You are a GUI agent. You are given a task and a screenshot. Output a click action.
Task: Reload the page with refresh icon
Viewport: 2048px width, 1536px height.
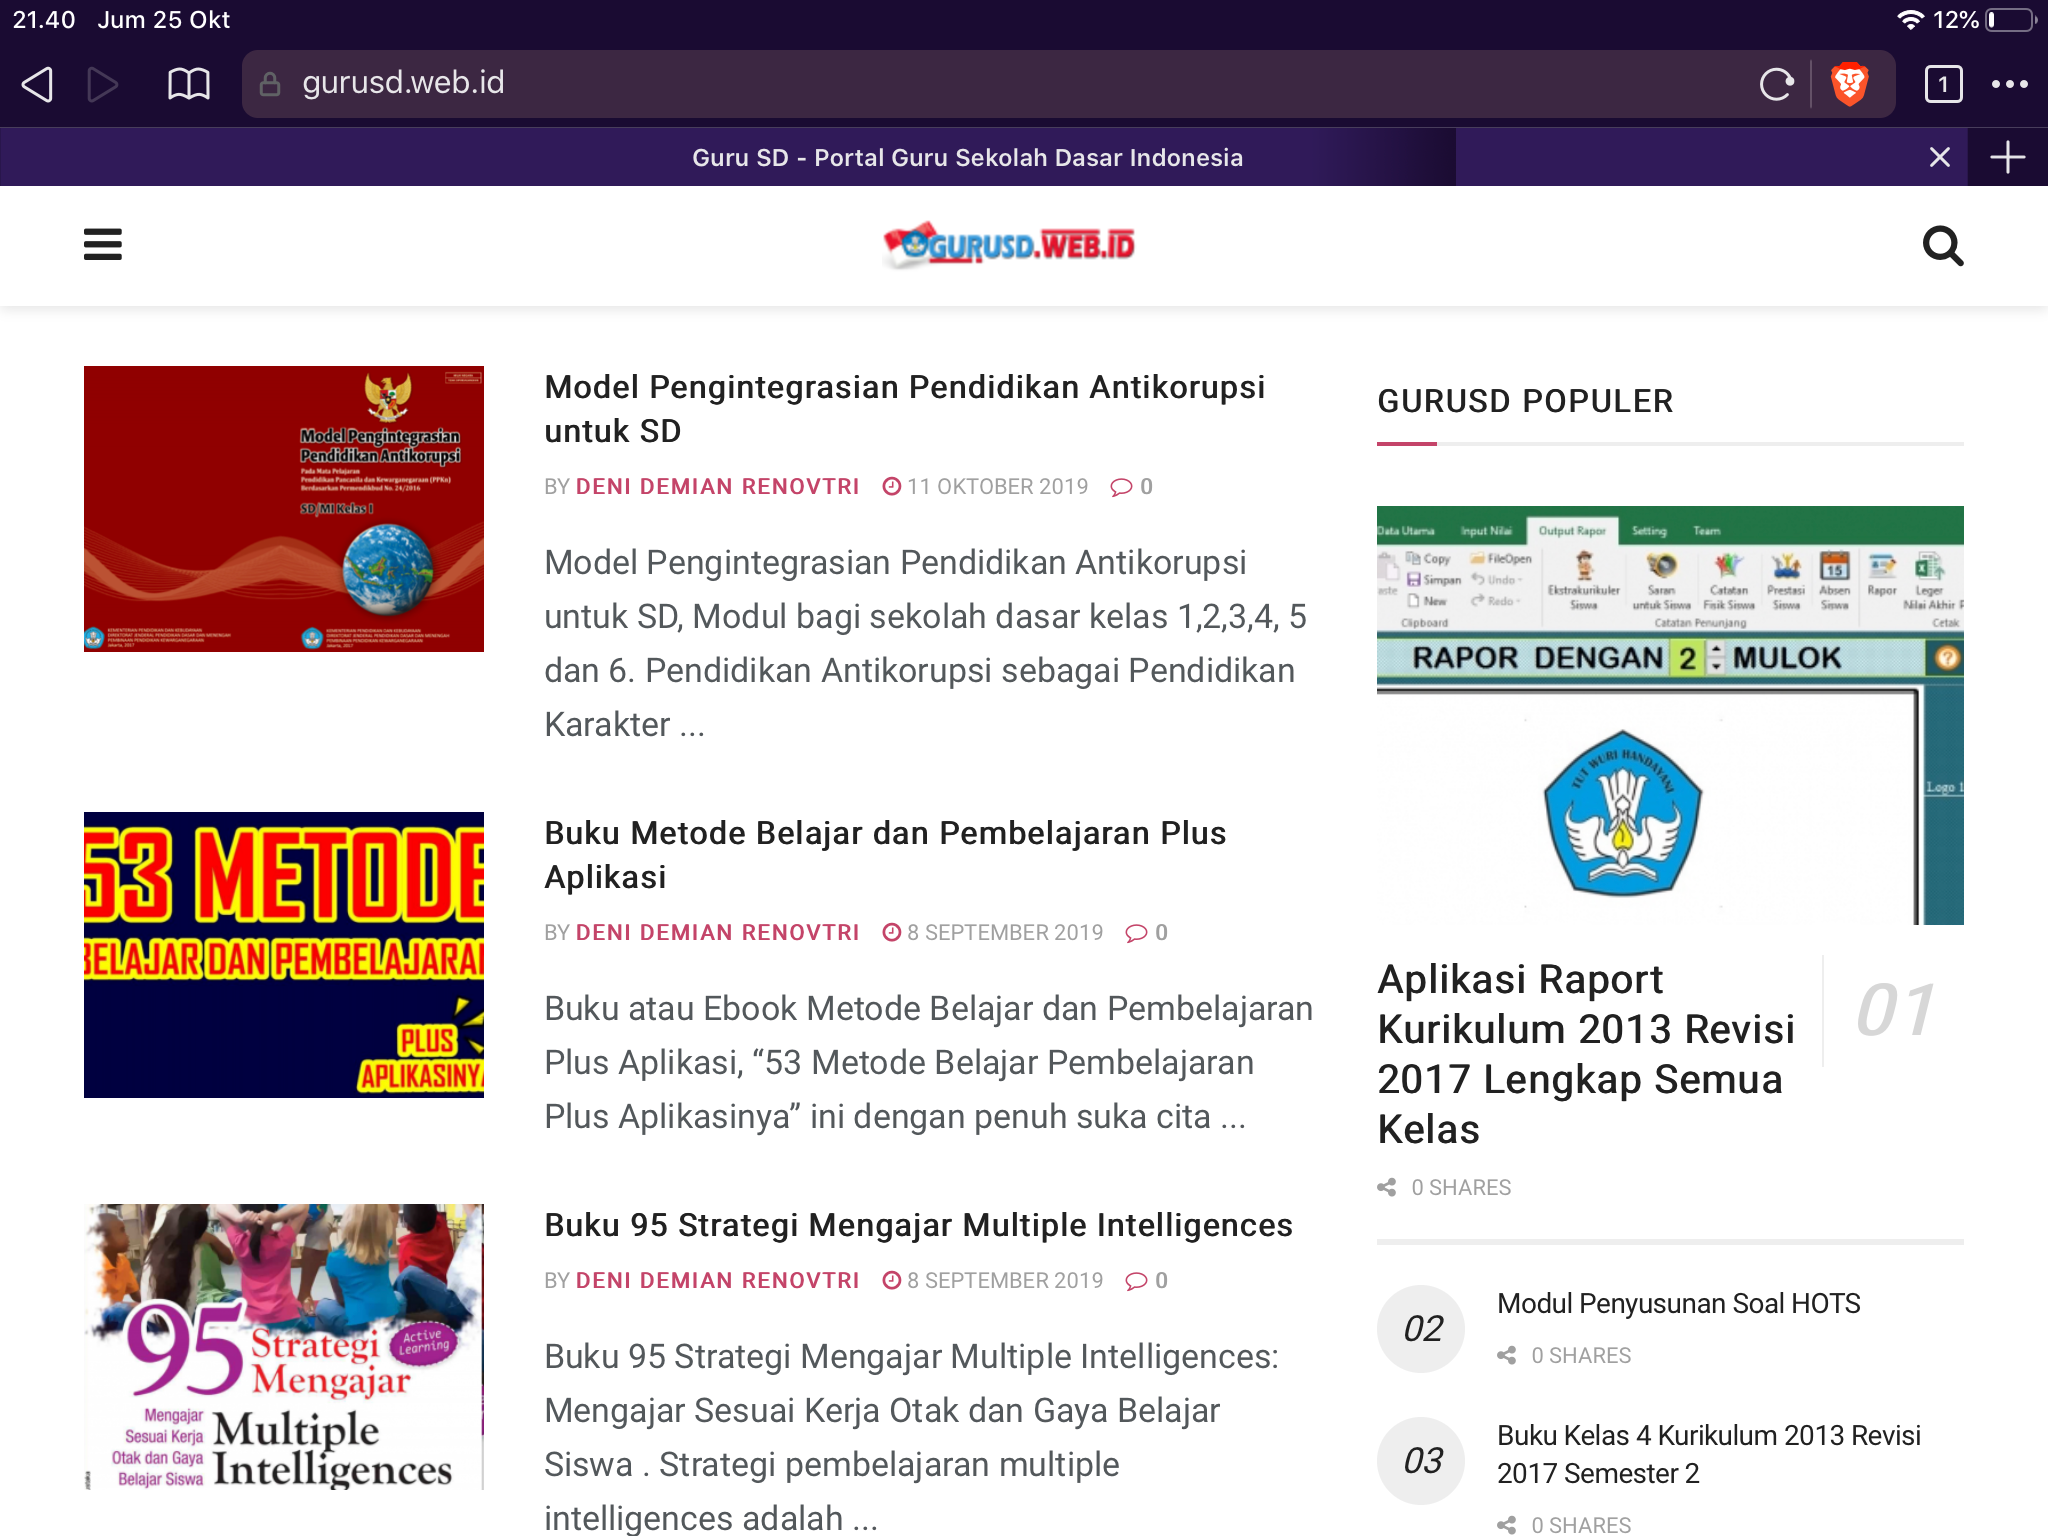coord(1776,84)
